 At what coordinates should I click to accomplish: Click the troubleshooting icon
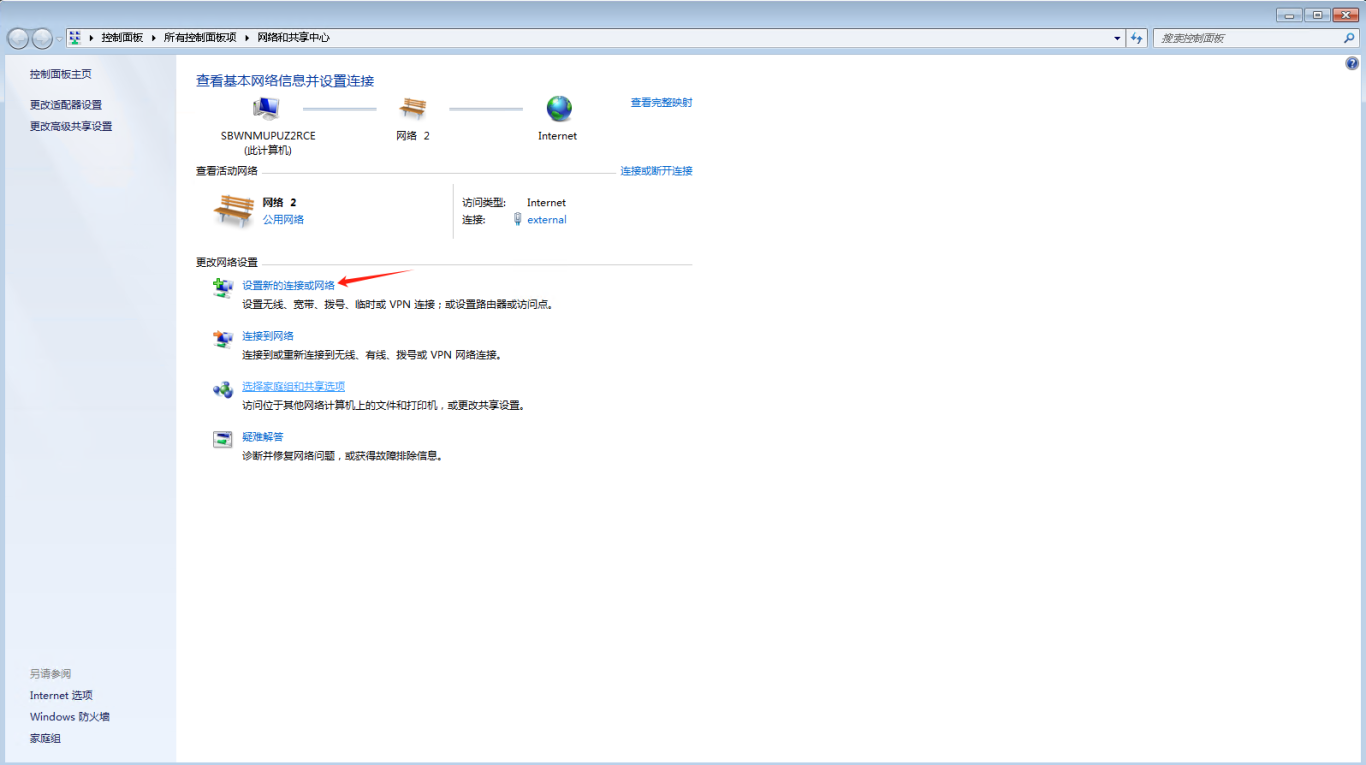pos(222,440)
